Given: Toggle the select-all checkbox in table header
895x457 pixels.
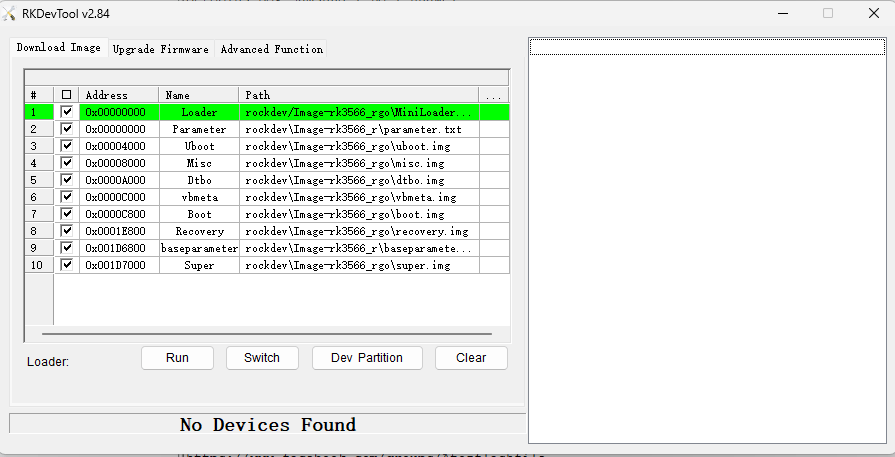Looking at the screenshot, I should click(67, 95).
